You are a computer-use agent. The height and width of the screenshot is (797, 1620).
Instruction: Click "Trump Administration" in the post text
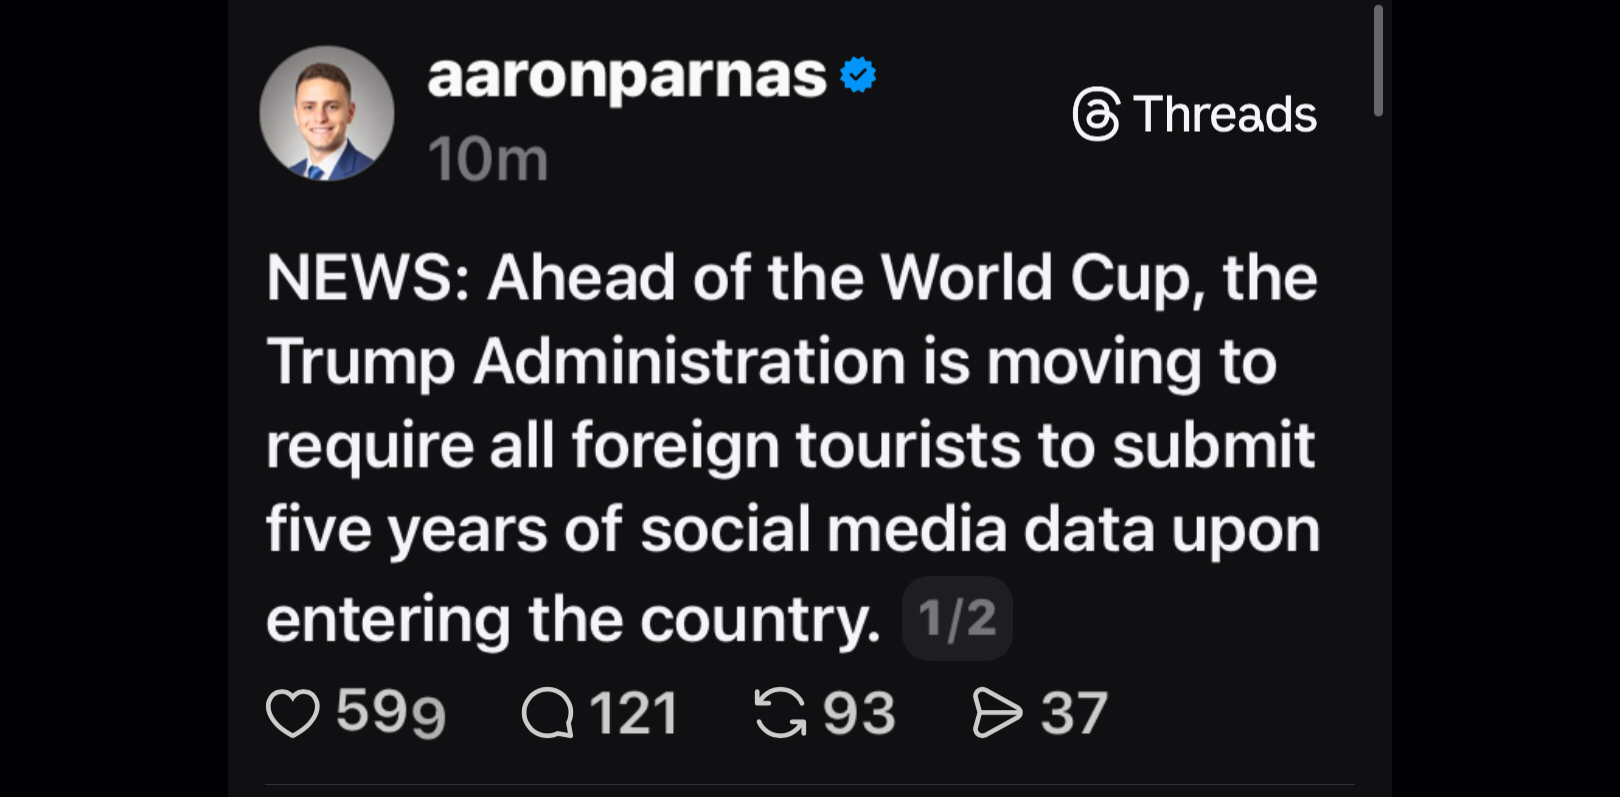click(585, 361)
